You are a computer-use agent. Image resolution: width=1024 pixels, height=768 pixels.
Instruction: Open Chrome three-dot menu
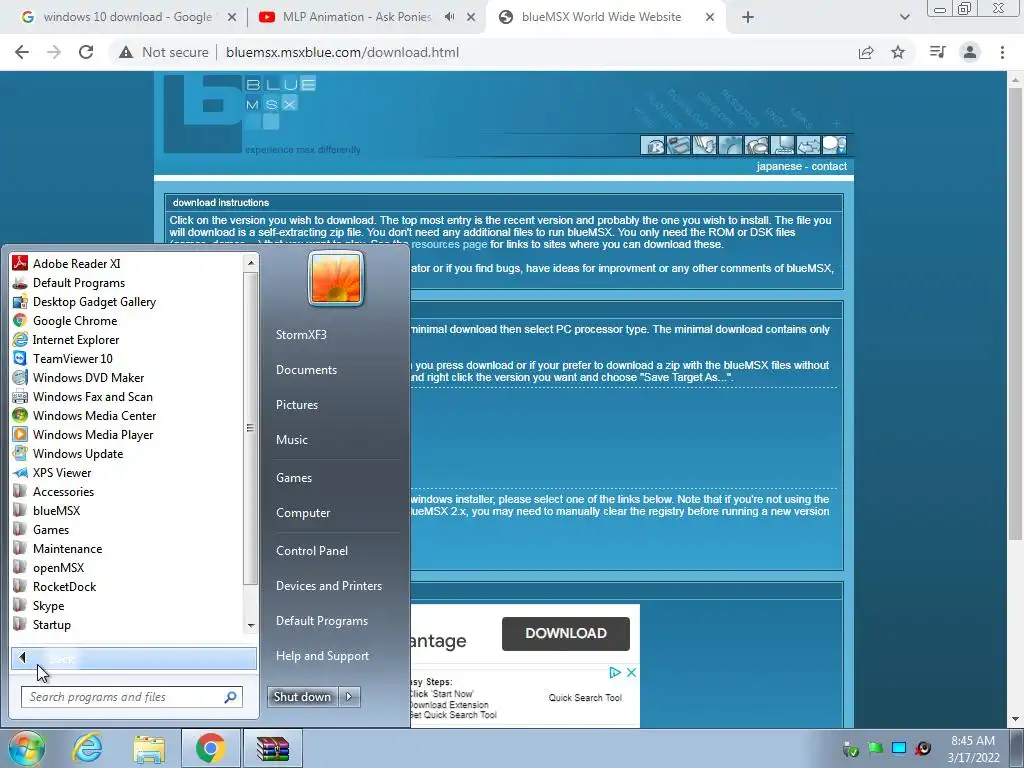tap(1002, 52)
